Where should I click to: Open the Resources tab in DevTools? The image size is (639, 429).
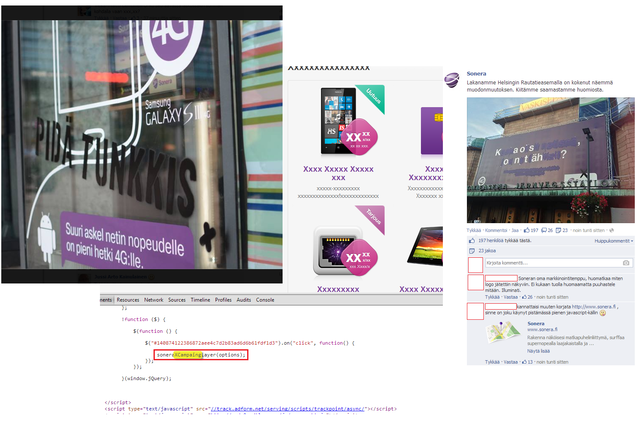127,299
